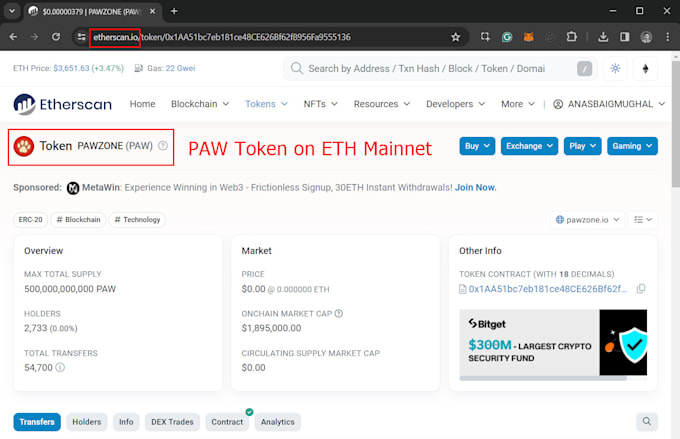Image resolution: width=680 pixels, height=439 pixels.
Task: Click the 22 Gwei gas link
Action: (180, 68)
